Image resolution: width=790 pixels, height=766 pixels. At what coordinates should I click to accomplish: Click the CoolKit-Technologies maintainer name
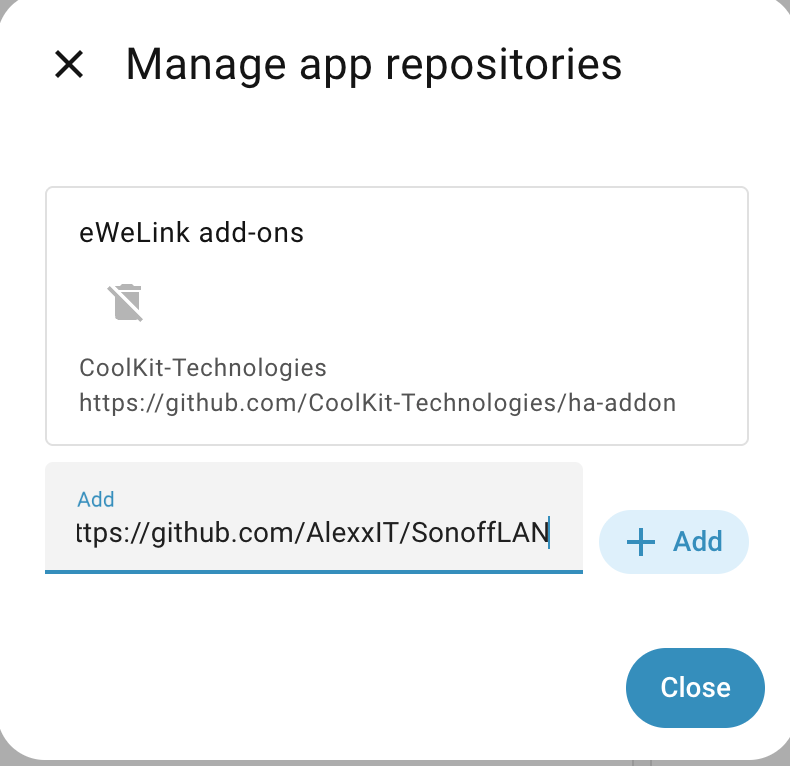[x=203, y=368]
